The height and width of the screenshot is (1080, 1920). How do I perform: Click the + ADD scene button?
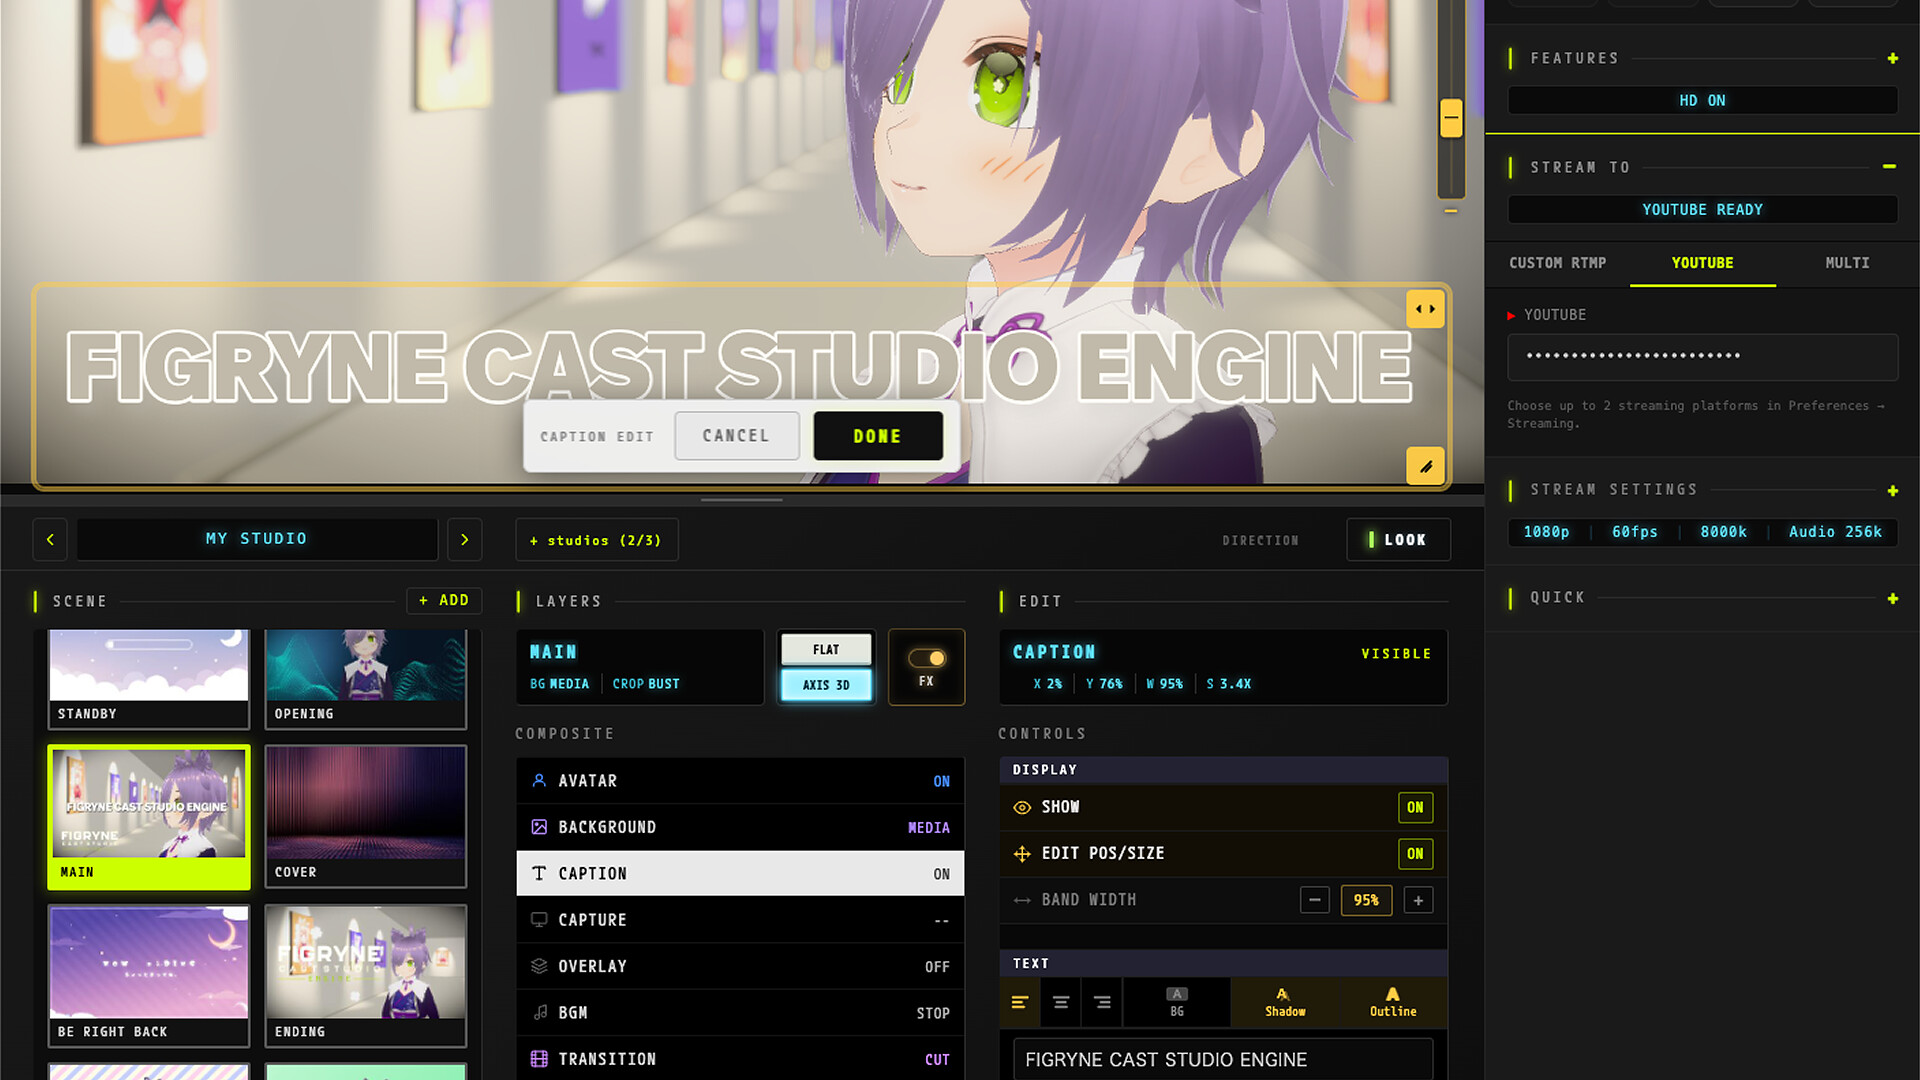click(444, 600)
